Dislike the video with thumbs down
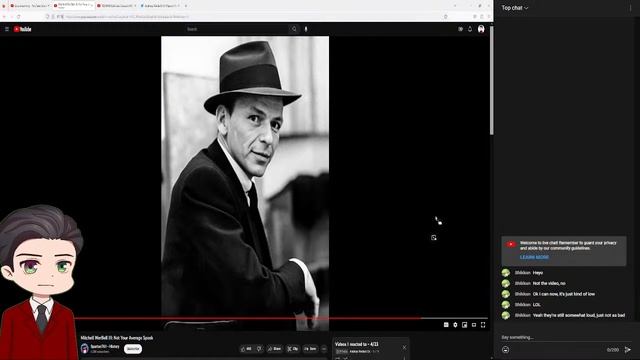The height and width of the screenshot is (360, 640). coord(259,349)
